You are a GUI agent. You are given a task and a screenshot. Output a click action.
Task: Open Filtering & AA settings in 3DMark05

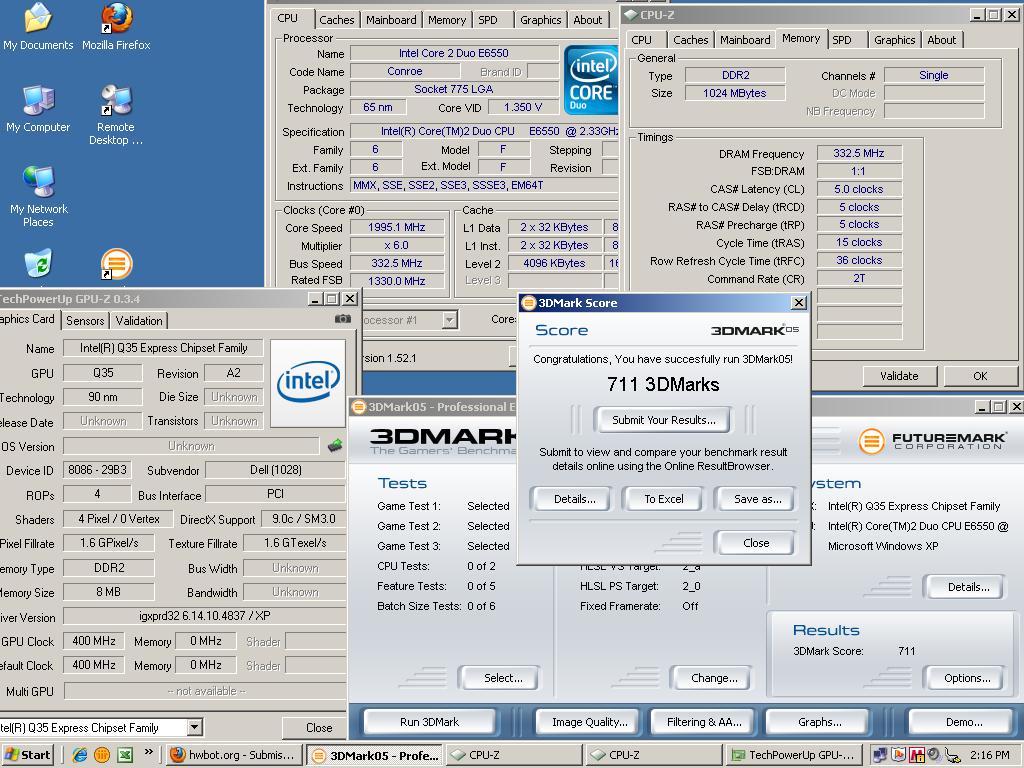[x=704, y=722]
